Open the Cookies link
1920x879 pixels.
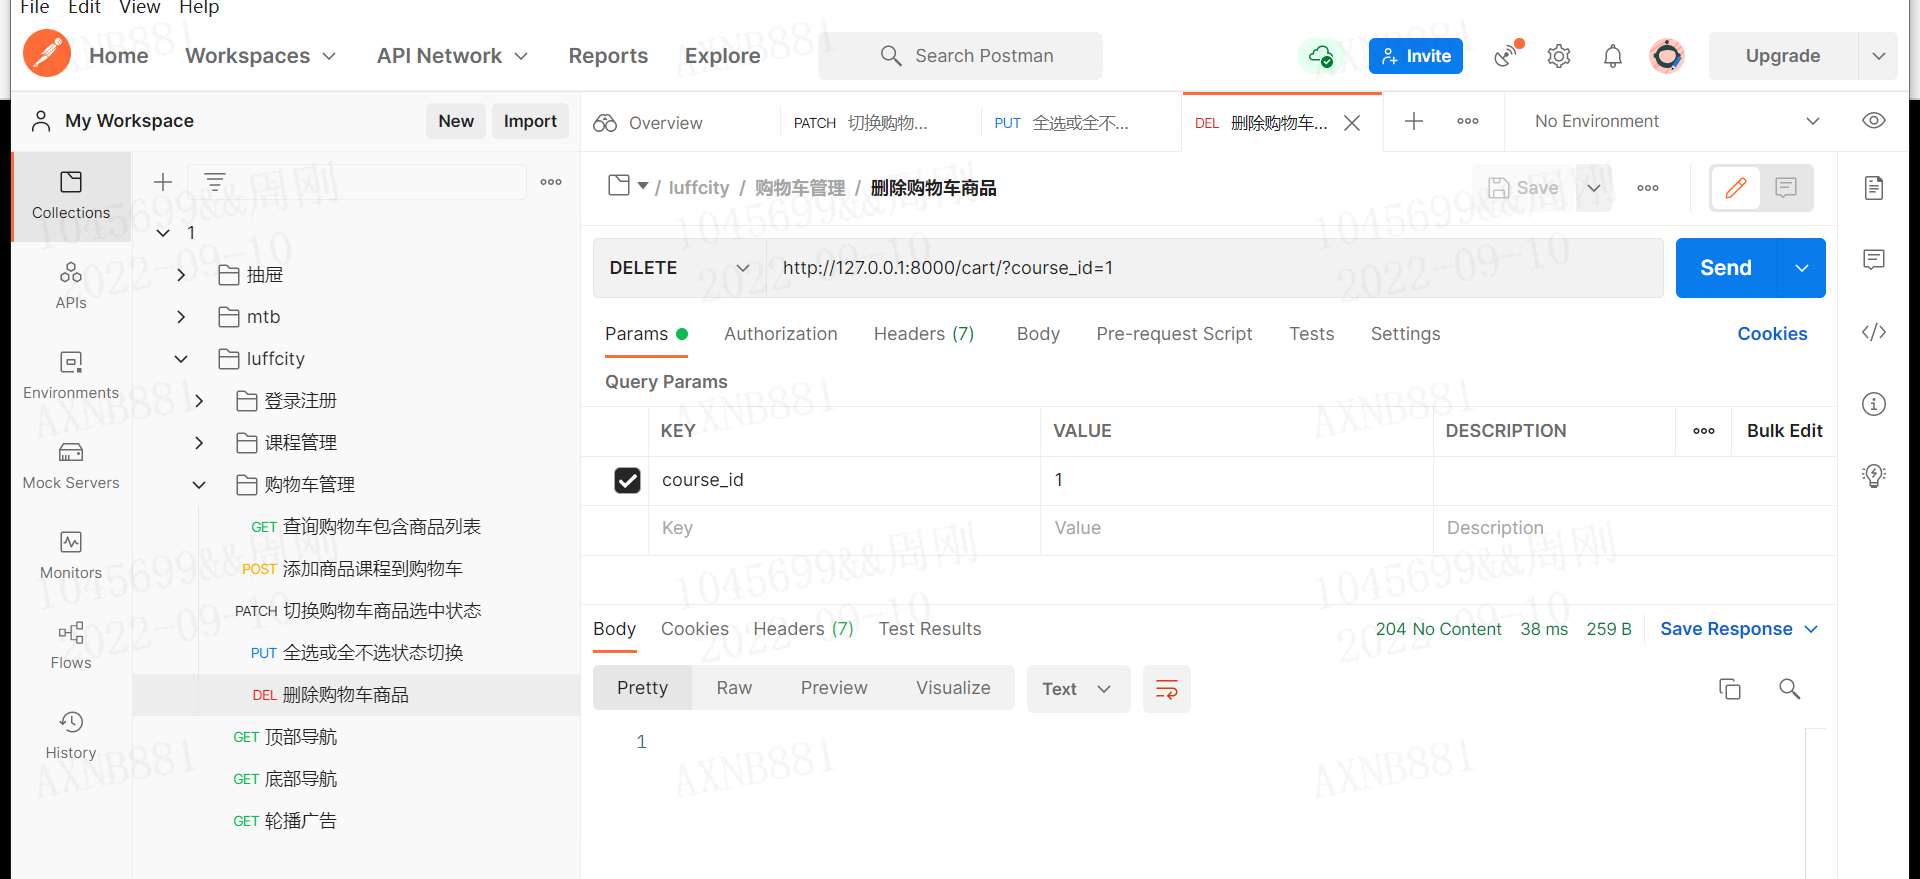tap(1772, 334)
